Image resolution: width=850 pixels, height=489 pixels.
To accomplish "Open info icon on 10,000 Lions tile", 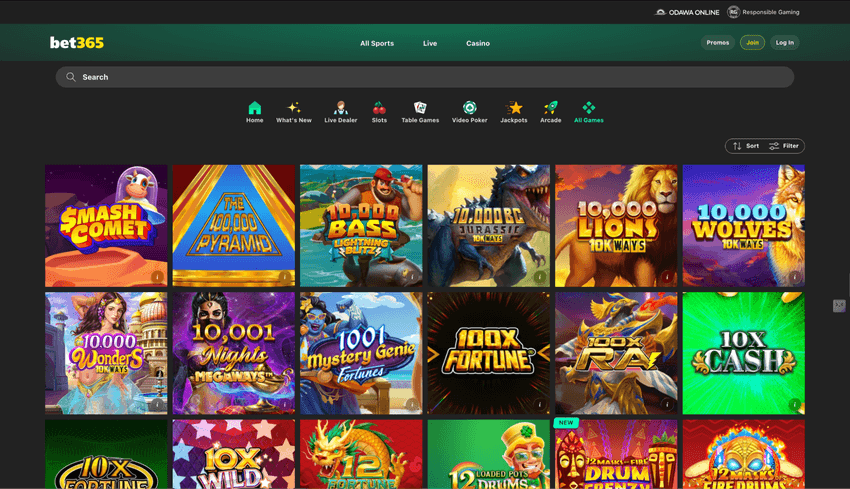I will [667, 277].
